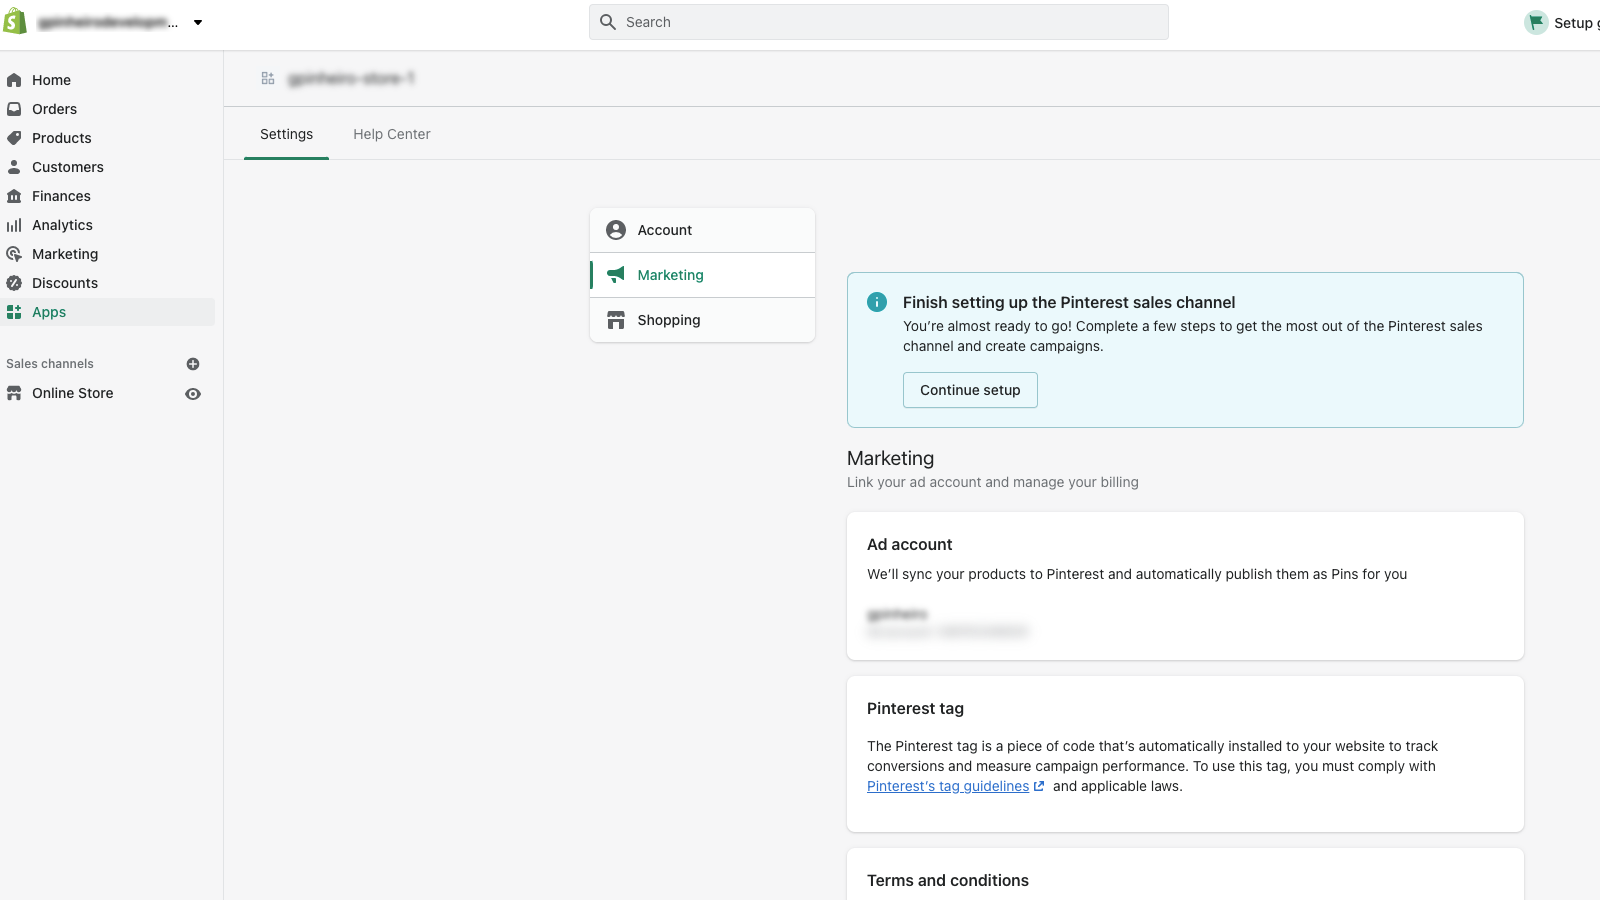The image size is (1600, 900).
Task: Toggle Online Store visibility eye icon
Action: coord(192,394)
